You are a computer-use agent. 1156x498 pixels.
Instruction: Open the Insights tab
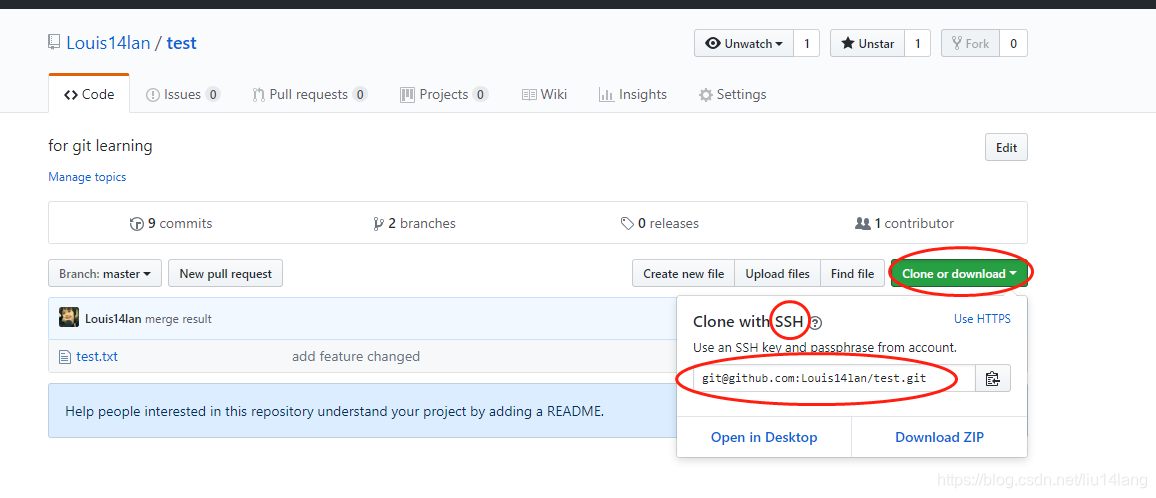[633, 94]
